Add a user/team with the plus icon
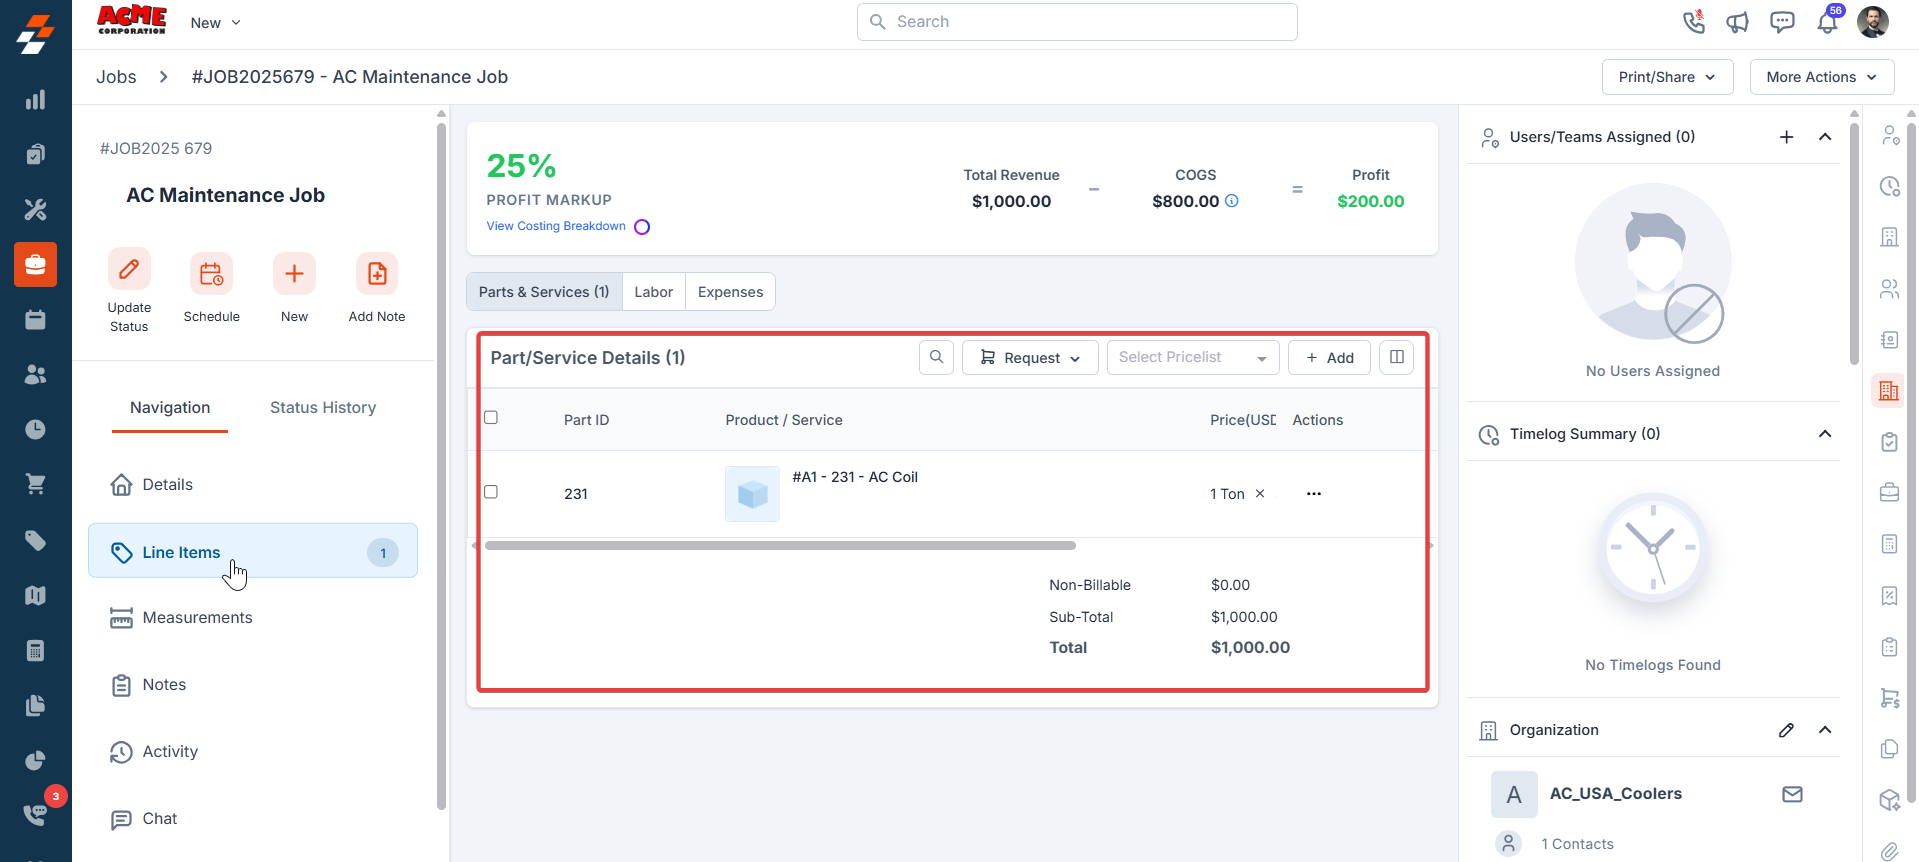1919x862 pixels. pyautogui.click(x=1787, y=137)
